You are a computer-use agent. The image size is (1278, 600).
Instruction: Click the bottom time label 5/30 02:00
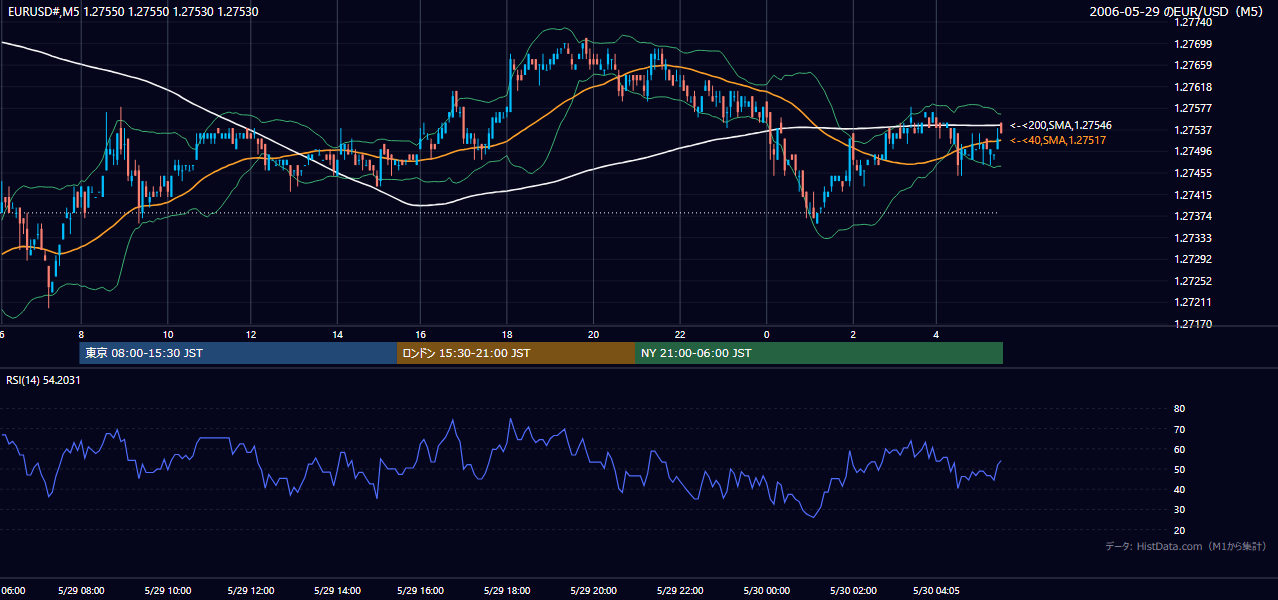853,590
